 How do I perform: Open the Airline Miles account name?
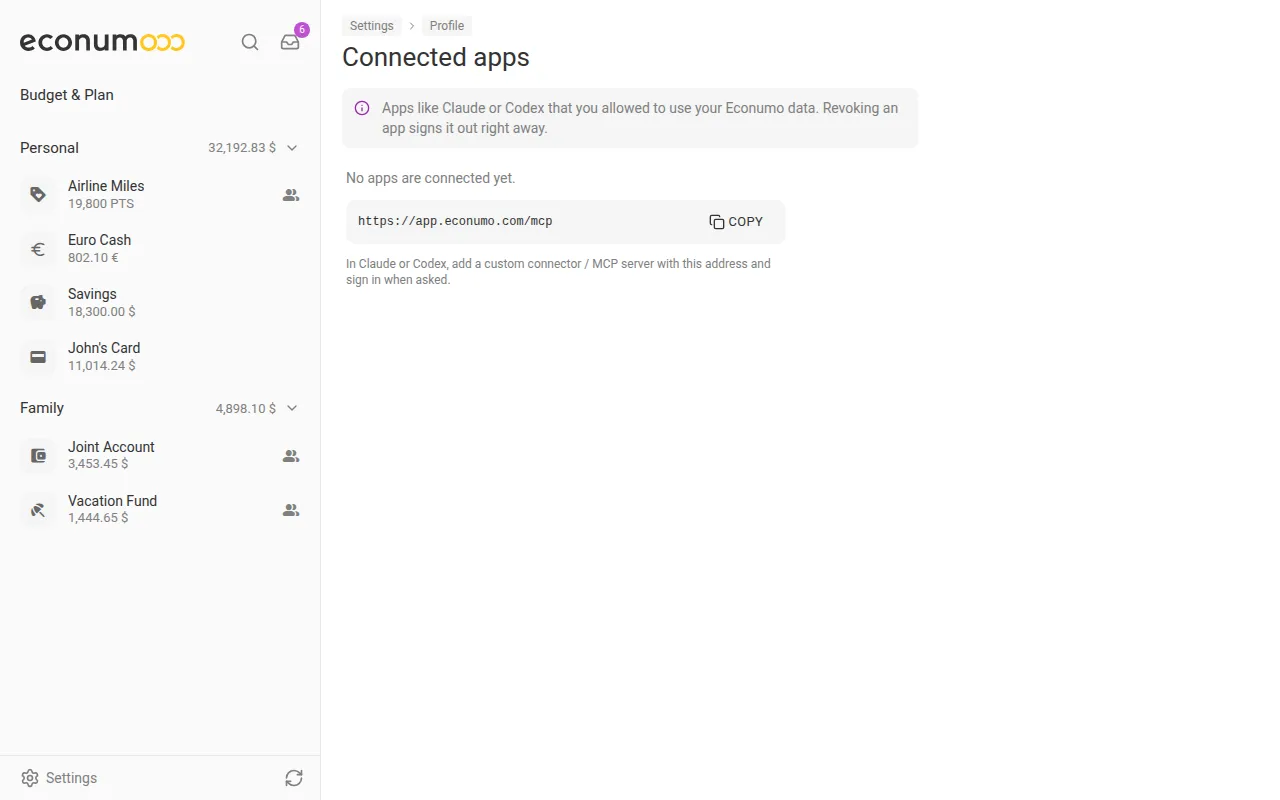(106, 186)
